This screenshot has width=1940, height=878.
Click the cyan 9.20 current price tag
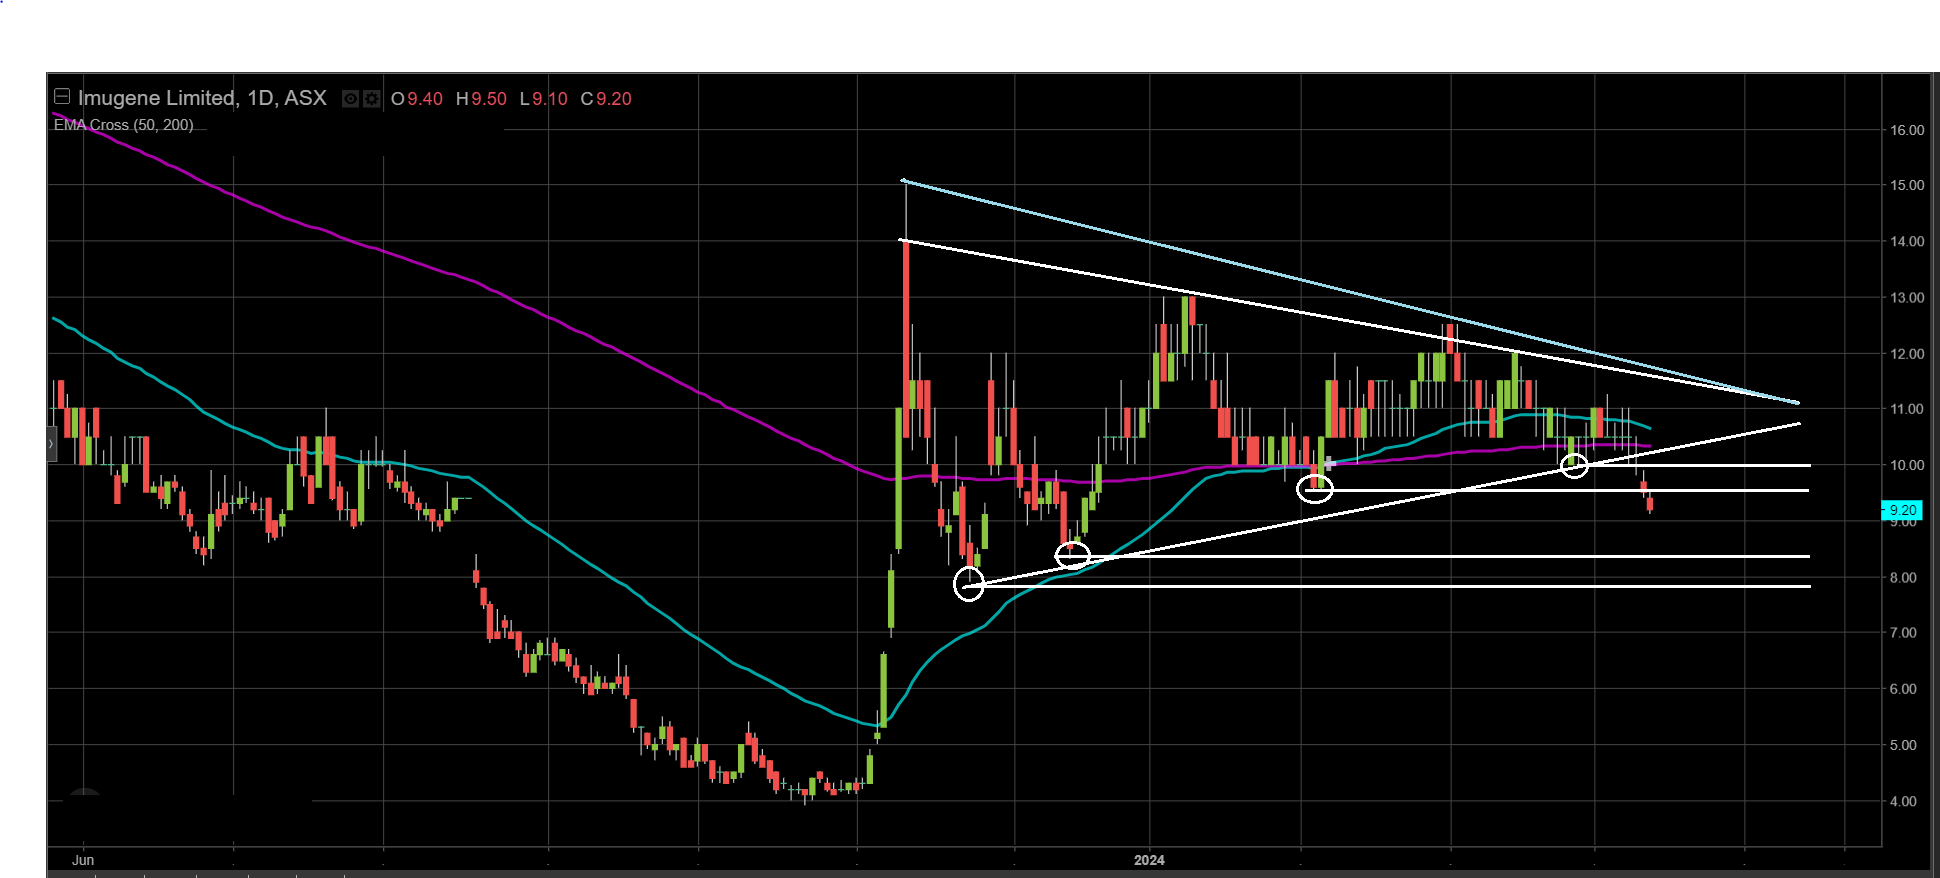pyautogui.click(x=1901, y=510)
